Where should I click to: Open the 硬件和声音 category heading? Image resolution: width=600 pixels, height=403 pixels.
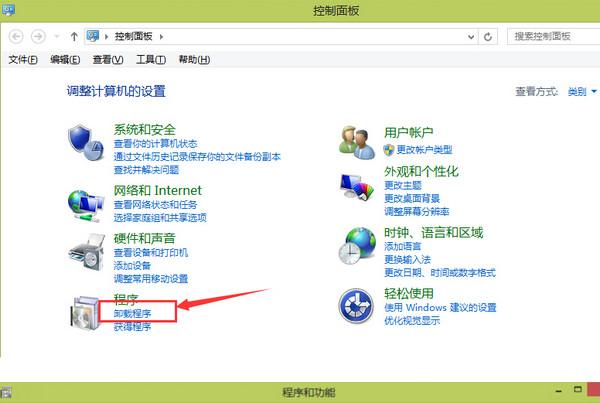coord(144,238)
